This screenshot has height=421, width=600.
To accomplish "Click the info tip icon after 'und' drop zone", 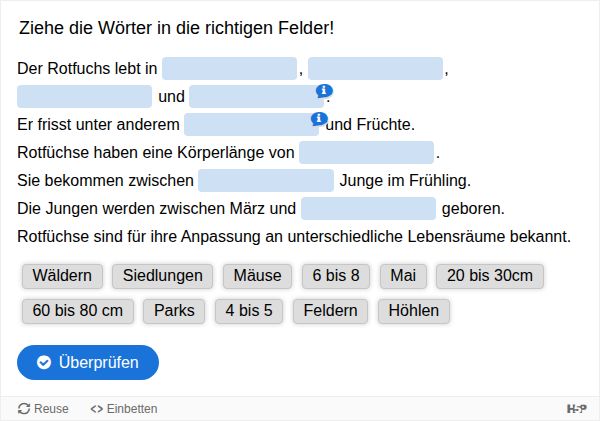I will click(x=324, y=91).
